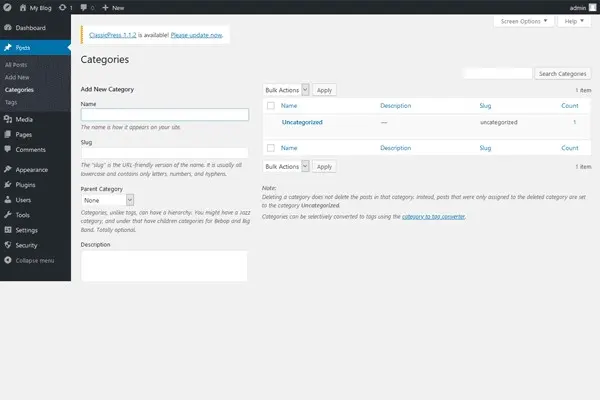Open the top Bulk Actions dropdown
Screen dimensions: 600x400
(286, 90)
